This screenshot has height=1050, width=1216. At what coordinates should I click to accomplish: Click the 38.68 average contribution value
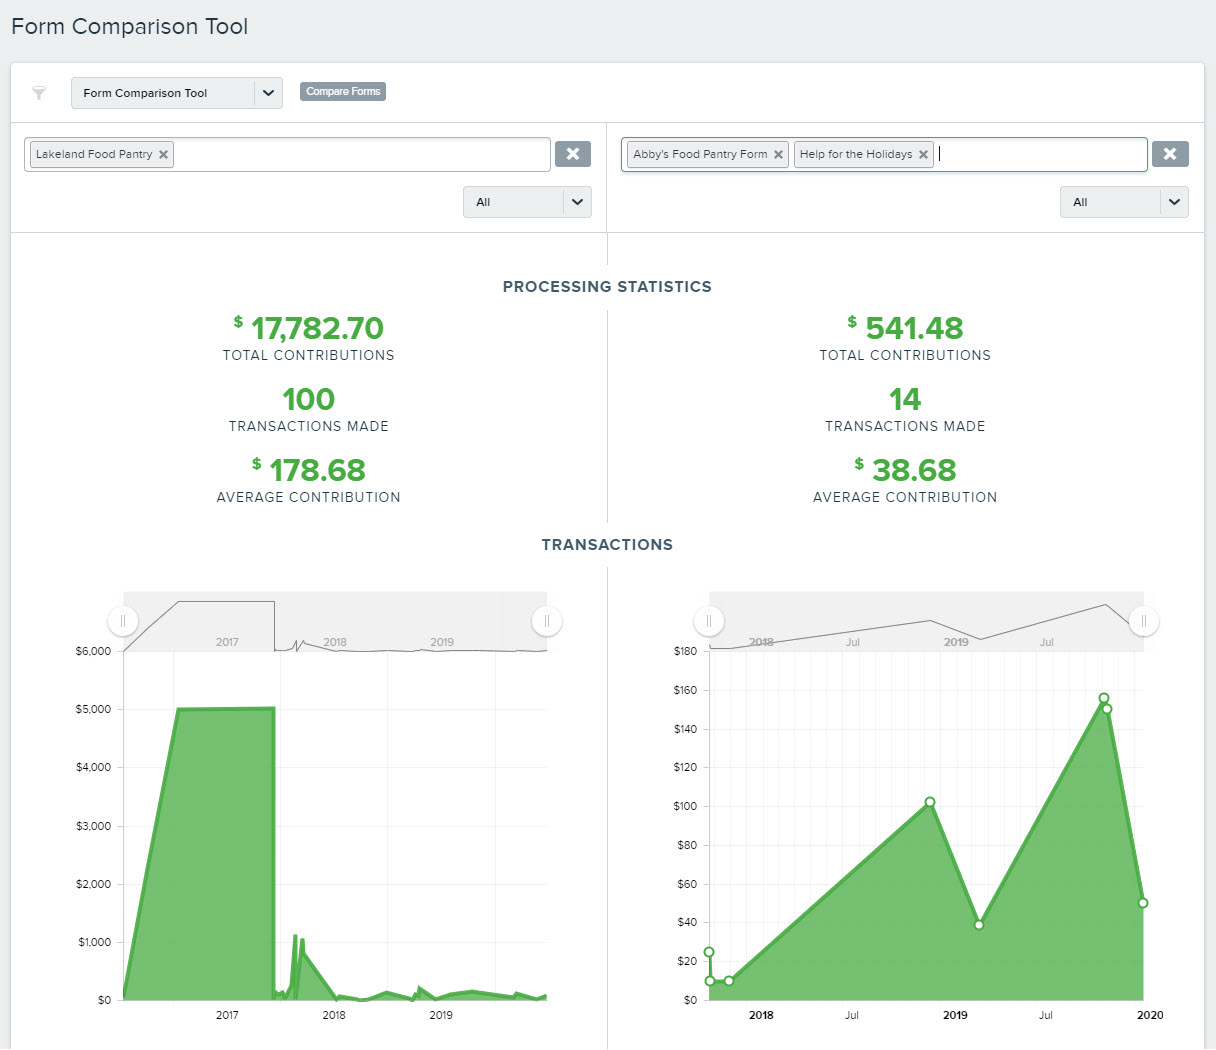point(914,470)
